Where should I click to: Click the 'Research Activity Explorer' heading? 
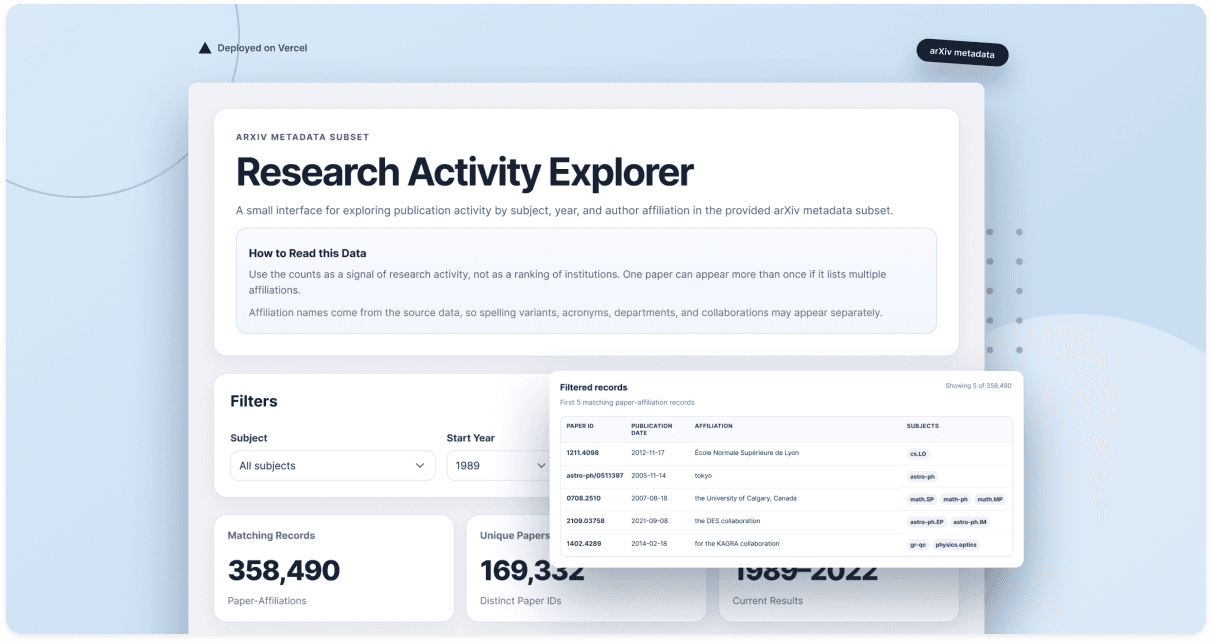point(464,172)
